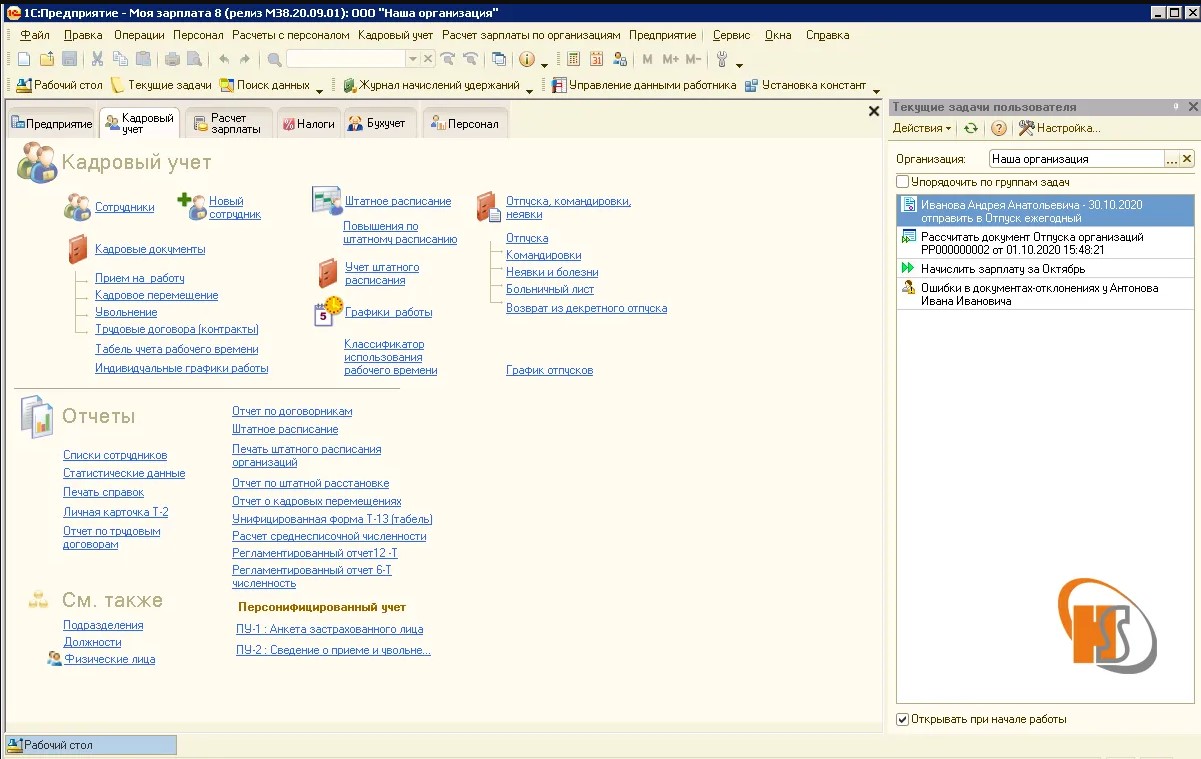This screenshot has width=1201, height=759.
Task: Click the Организация input field
Action: [1076, 158]
